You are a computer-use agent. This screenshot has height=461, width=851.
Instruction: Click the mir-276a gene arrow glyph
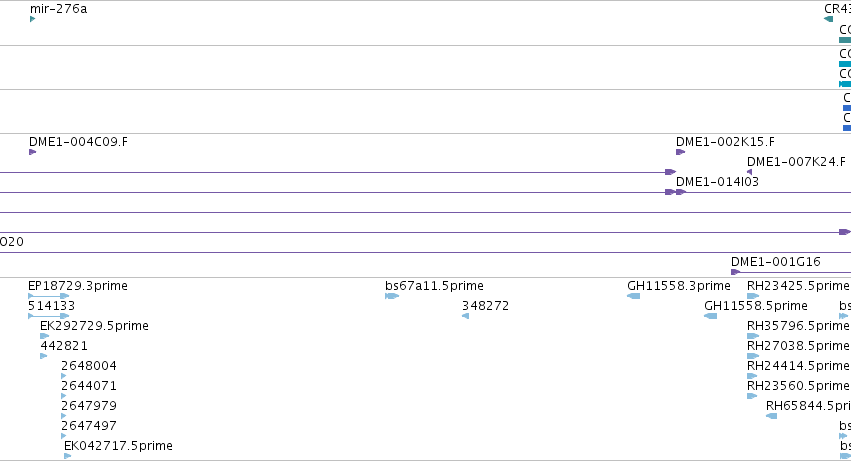[x=33, y=19]
